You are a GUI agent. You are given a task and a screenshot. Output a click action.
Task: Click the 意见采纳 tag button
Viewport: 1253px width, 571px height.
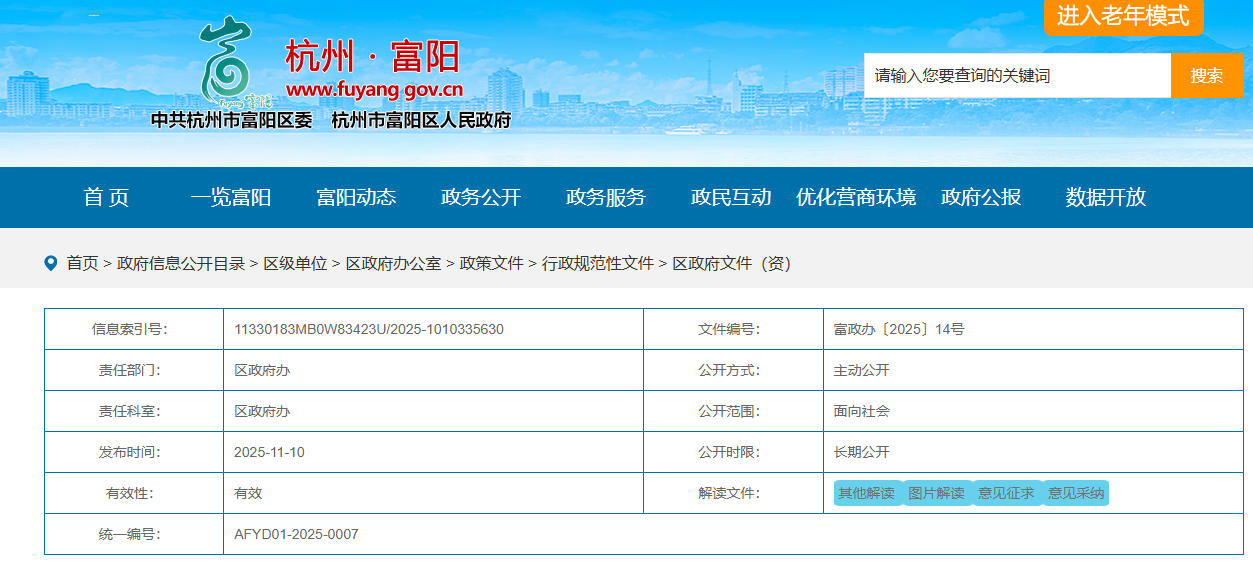point(1076,493)
